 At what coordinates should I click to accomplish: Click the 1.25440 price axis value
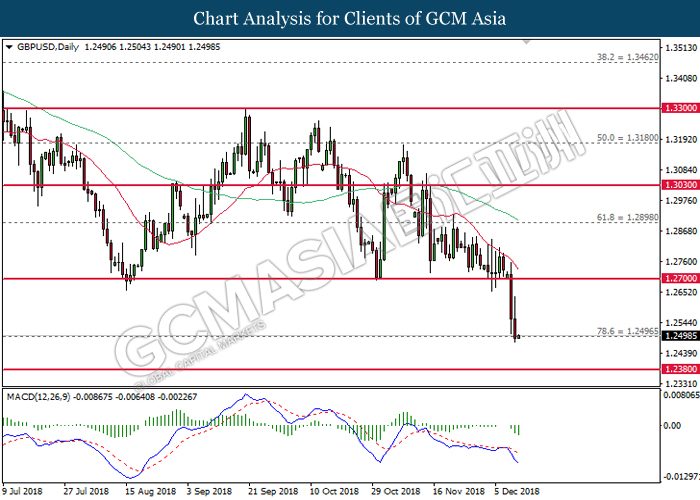[681, 323]
